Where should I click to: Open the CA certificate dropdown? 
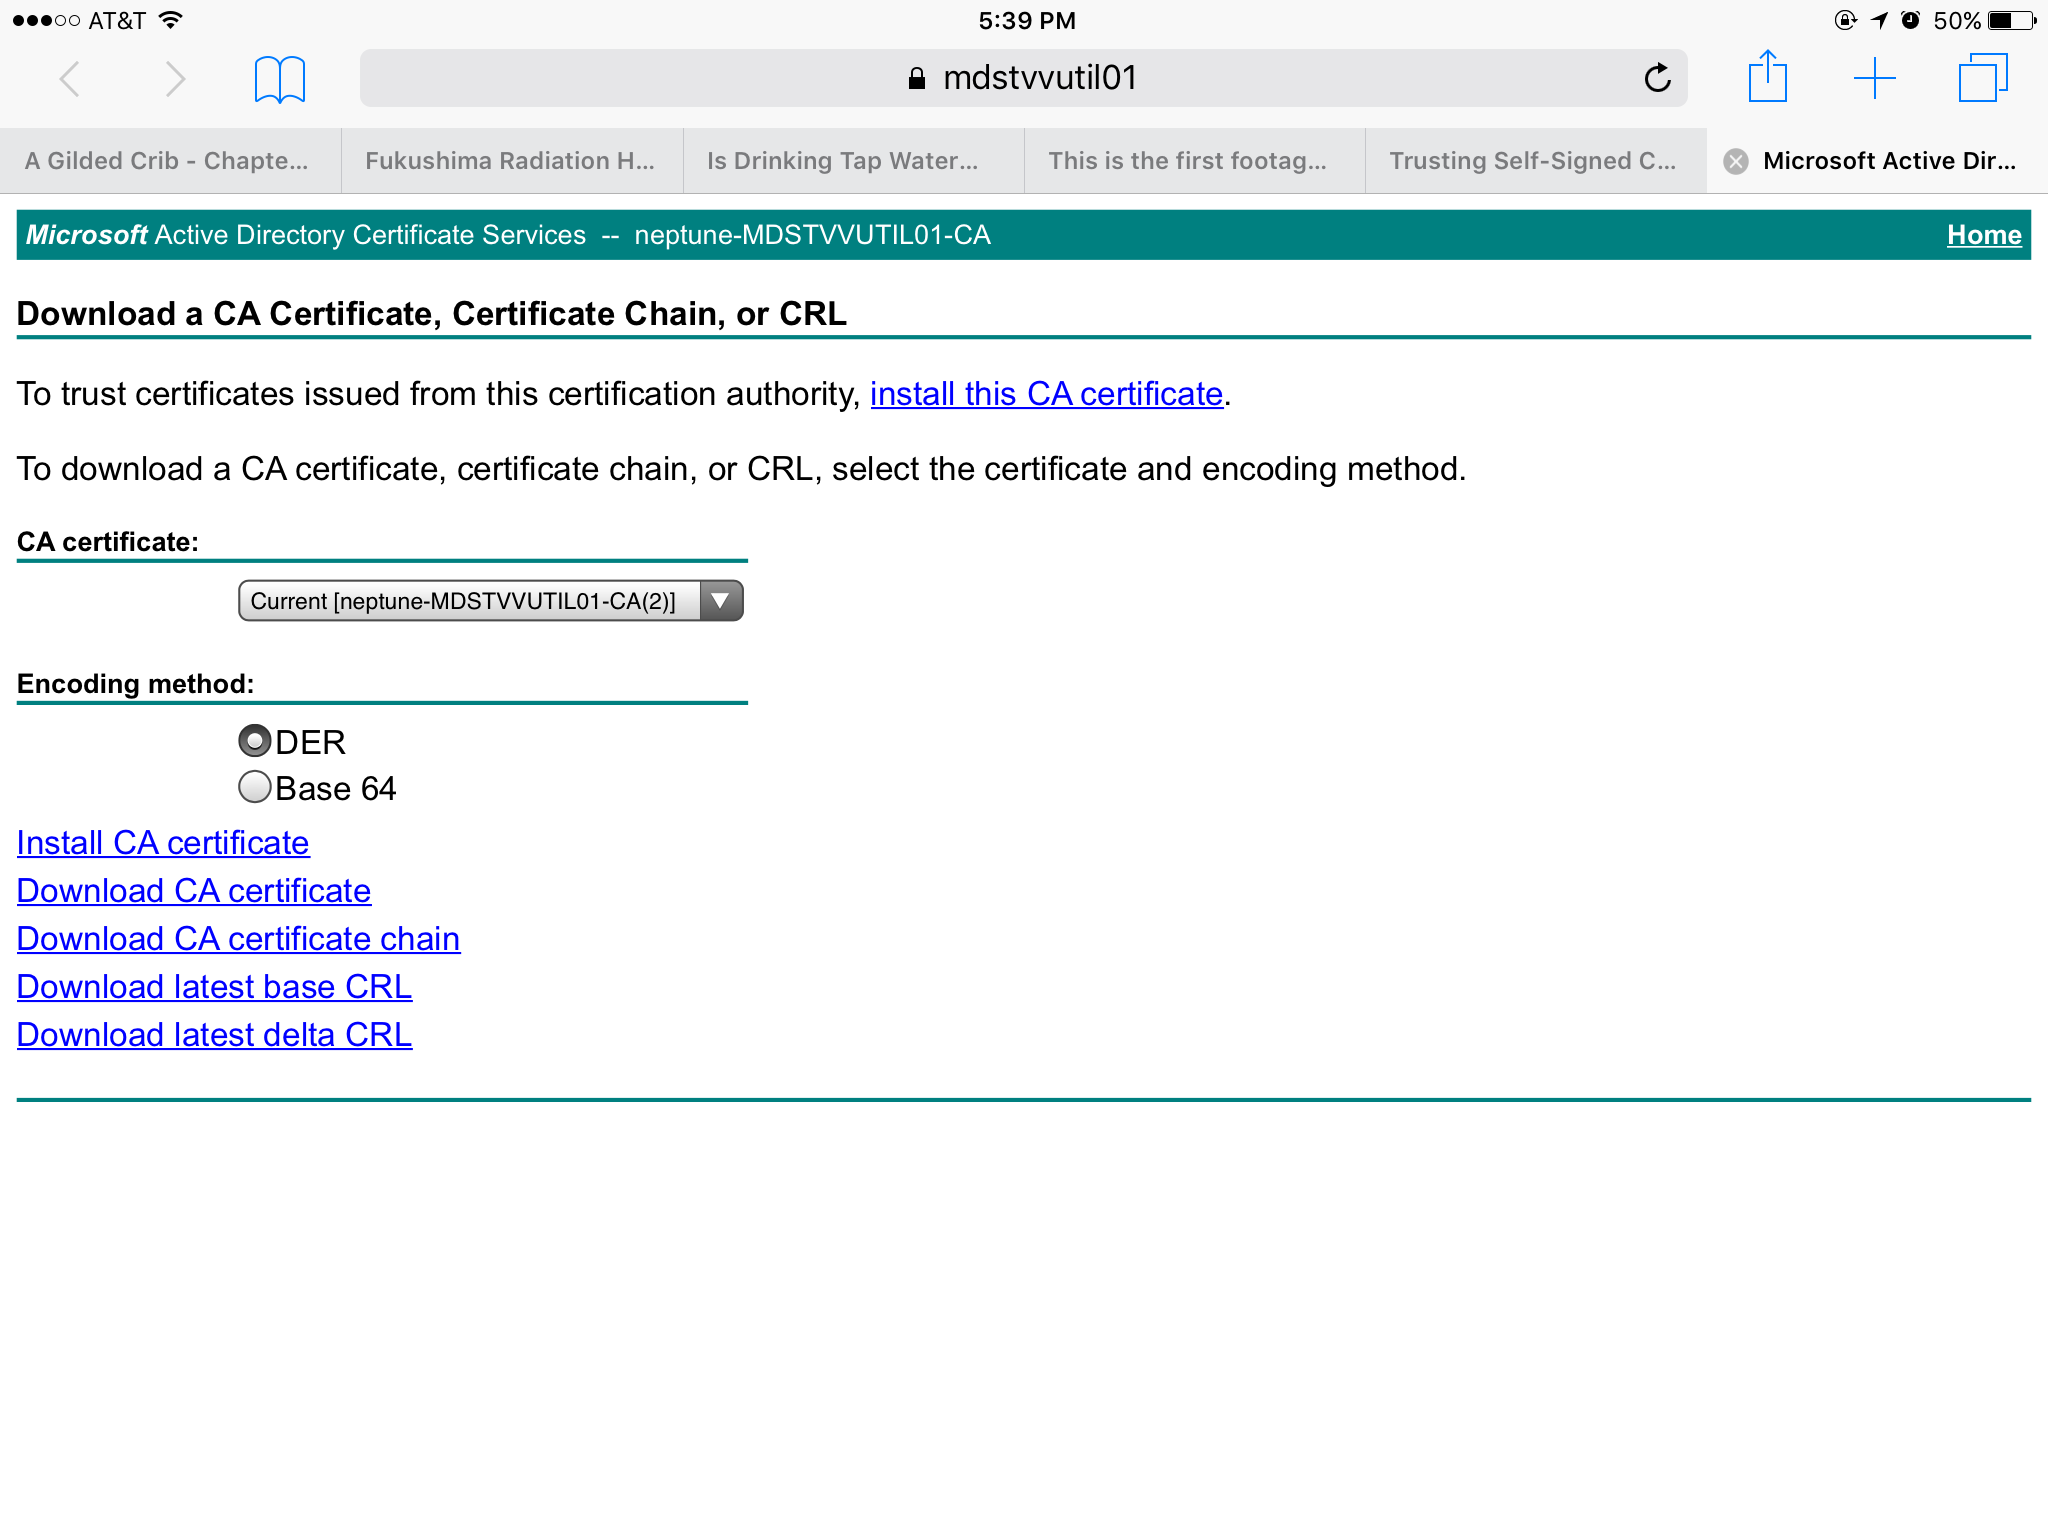(x=490, y=601)
